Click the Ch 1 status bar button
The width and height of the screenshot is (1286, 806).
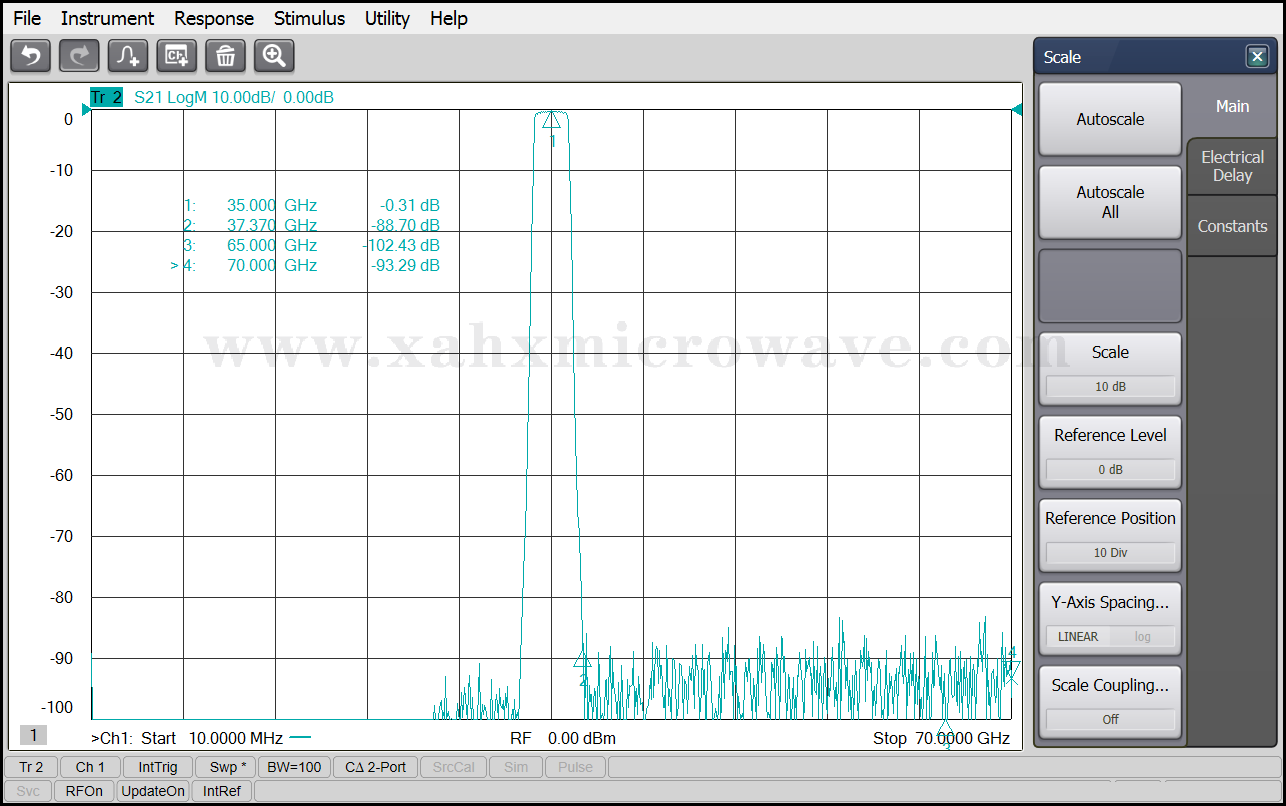pyautogui.click(x=90, y=767)
